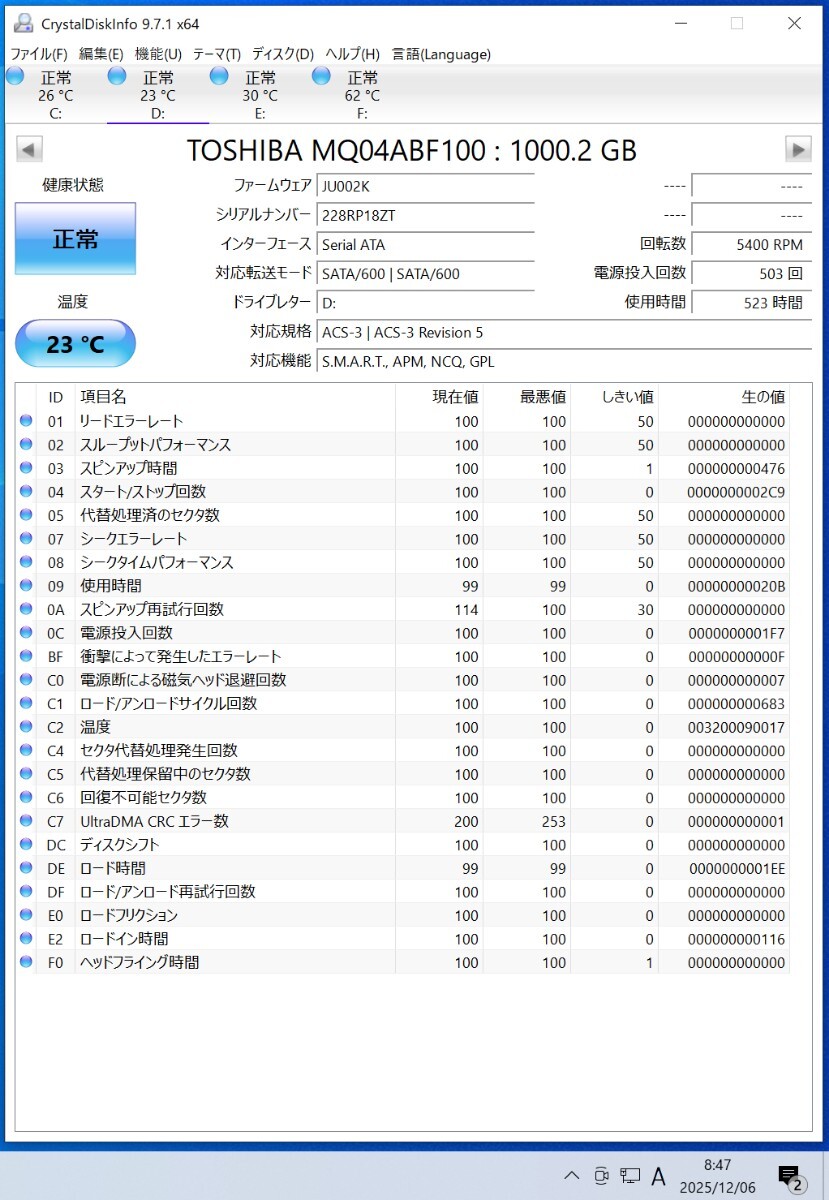The image size is (829, 1200).
Task: Click status icon of スピンアップ時間 row
Action: pos(26,468)
